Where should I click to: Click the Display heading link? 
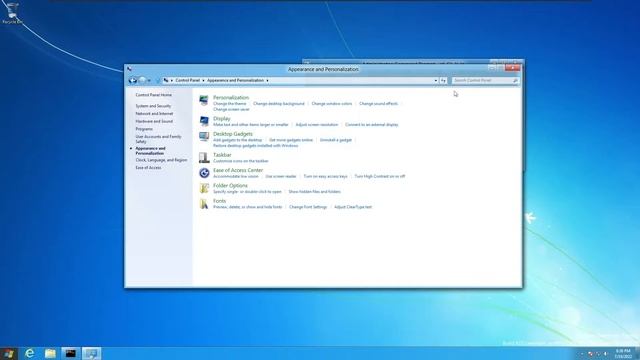pos(222,118)
